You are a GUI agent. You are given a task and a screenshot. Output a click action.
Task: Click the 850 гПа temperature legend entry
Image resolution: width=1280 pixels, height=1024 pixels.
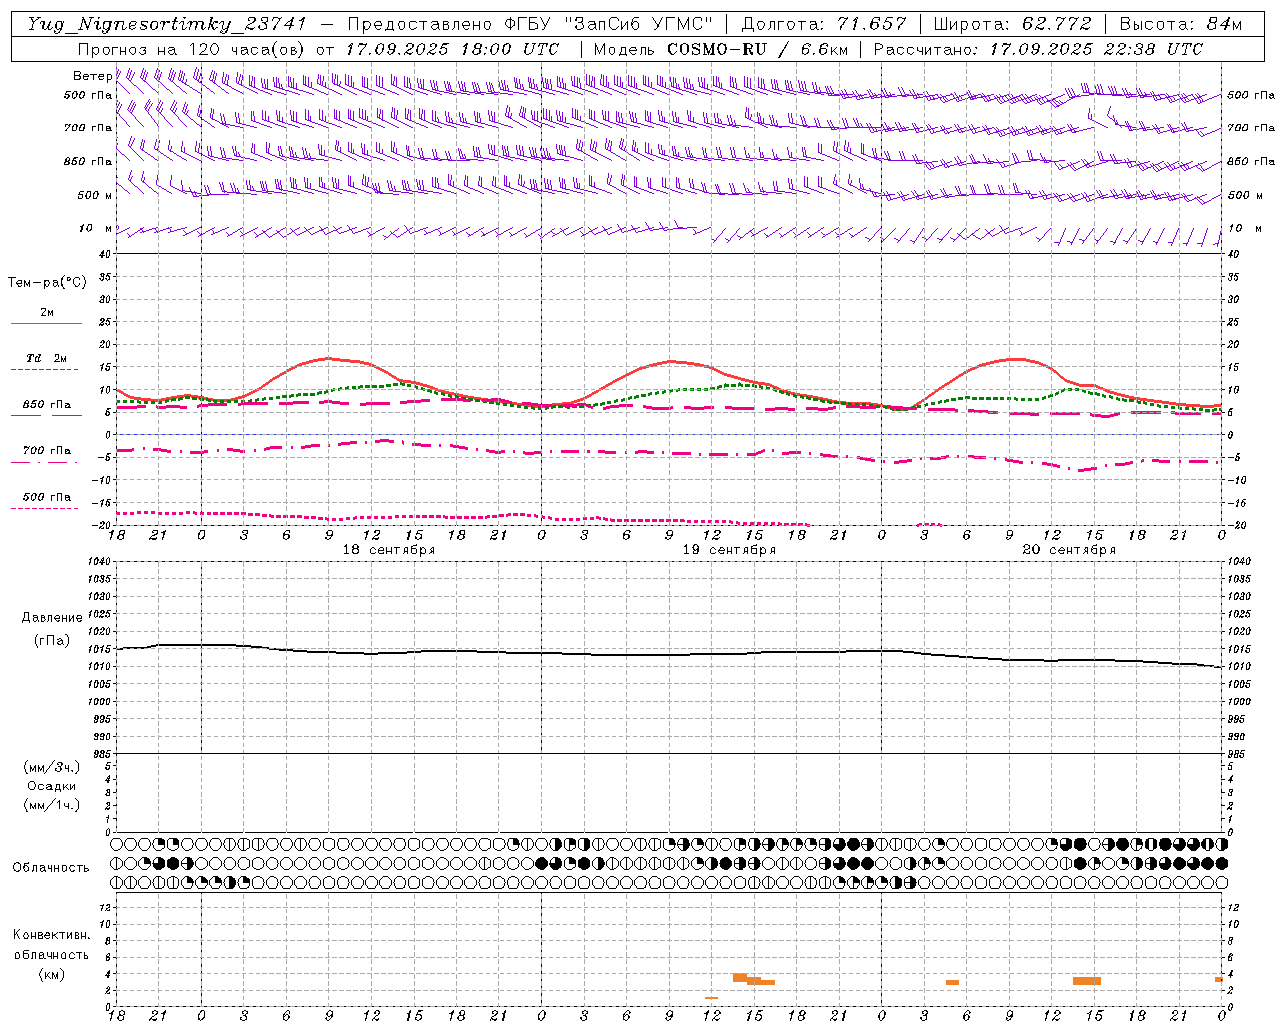click(46, 405)
